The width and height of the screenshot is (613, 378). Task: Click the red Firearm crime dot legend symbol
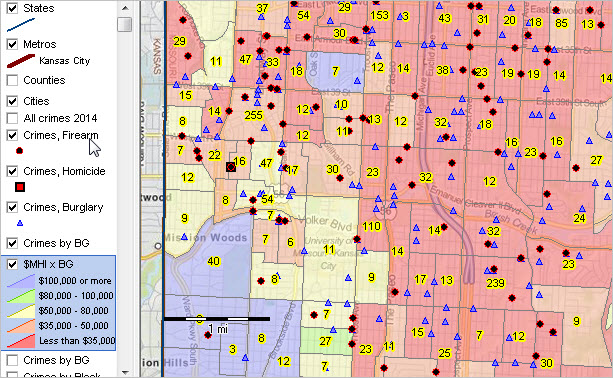pyautogui.click(x=20, y=150)
